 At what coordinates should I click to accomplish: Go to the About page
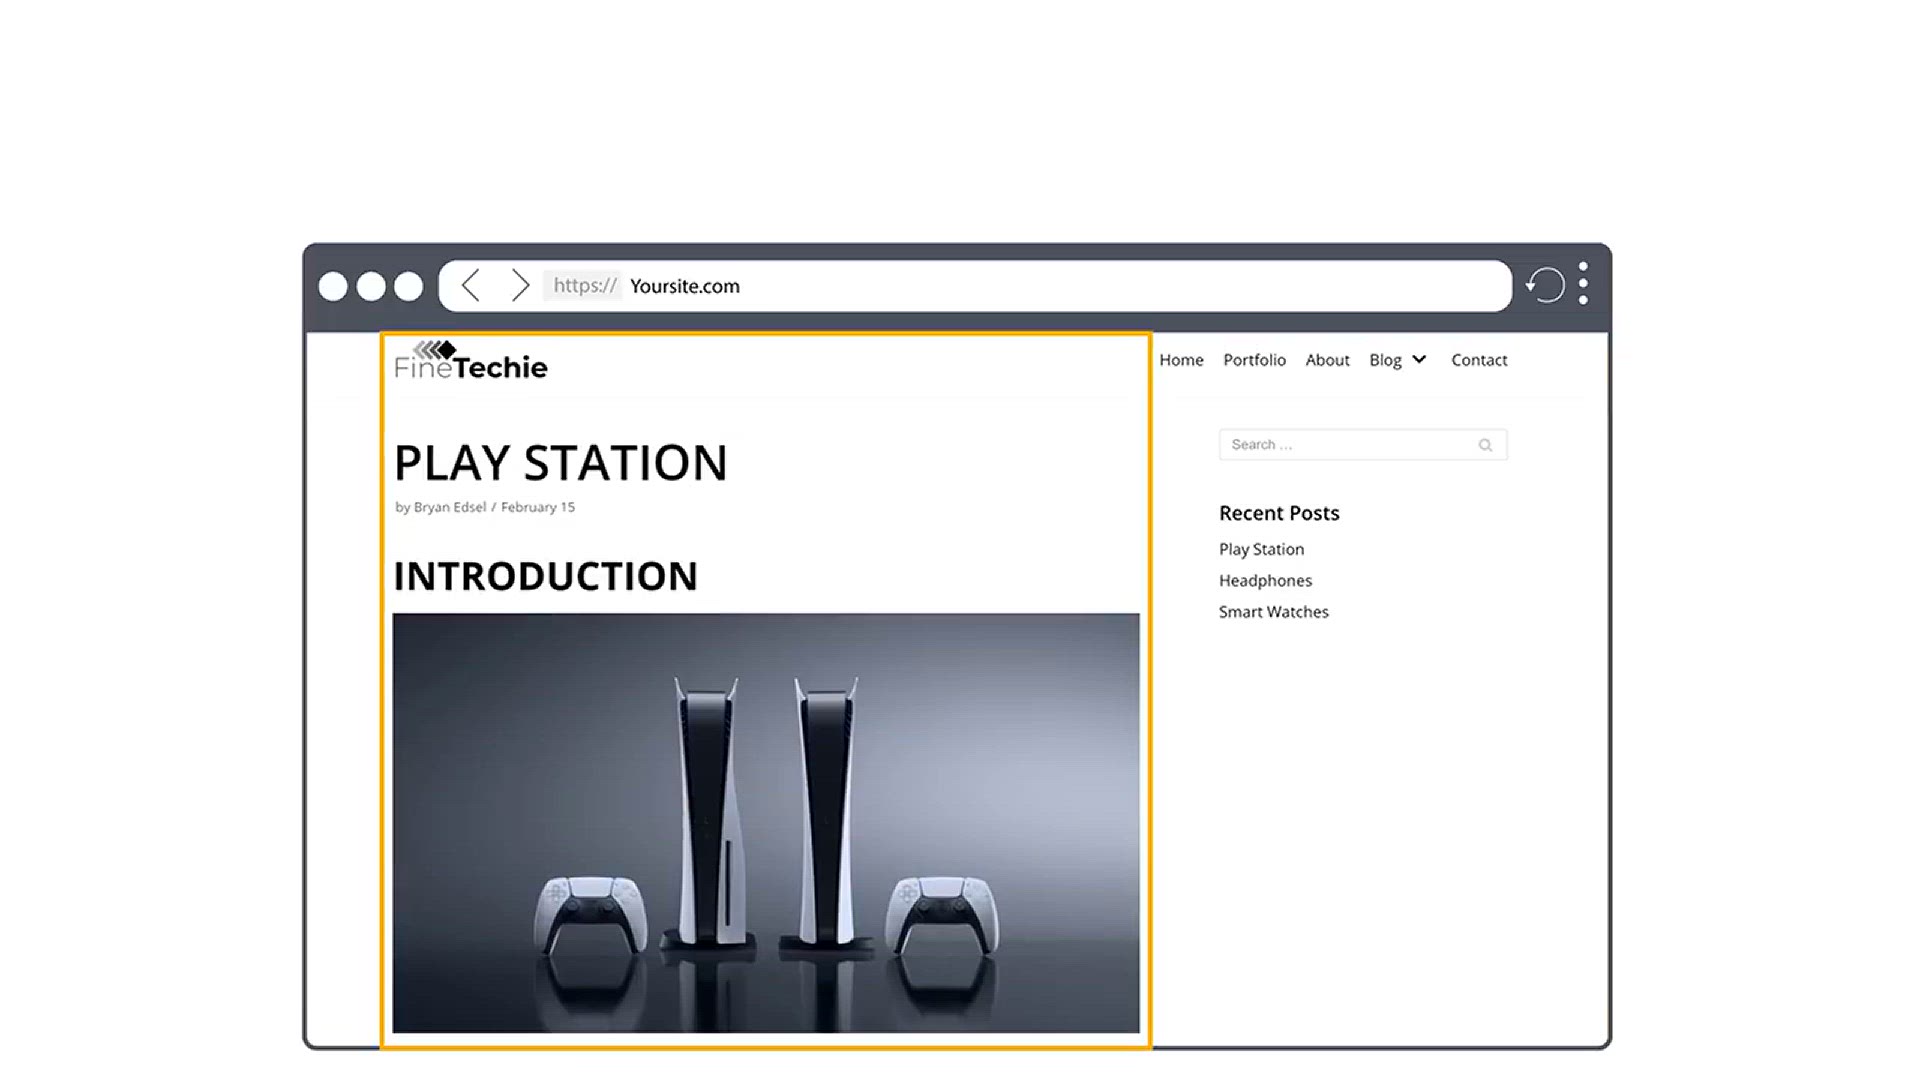click(x=1327, y=360)
